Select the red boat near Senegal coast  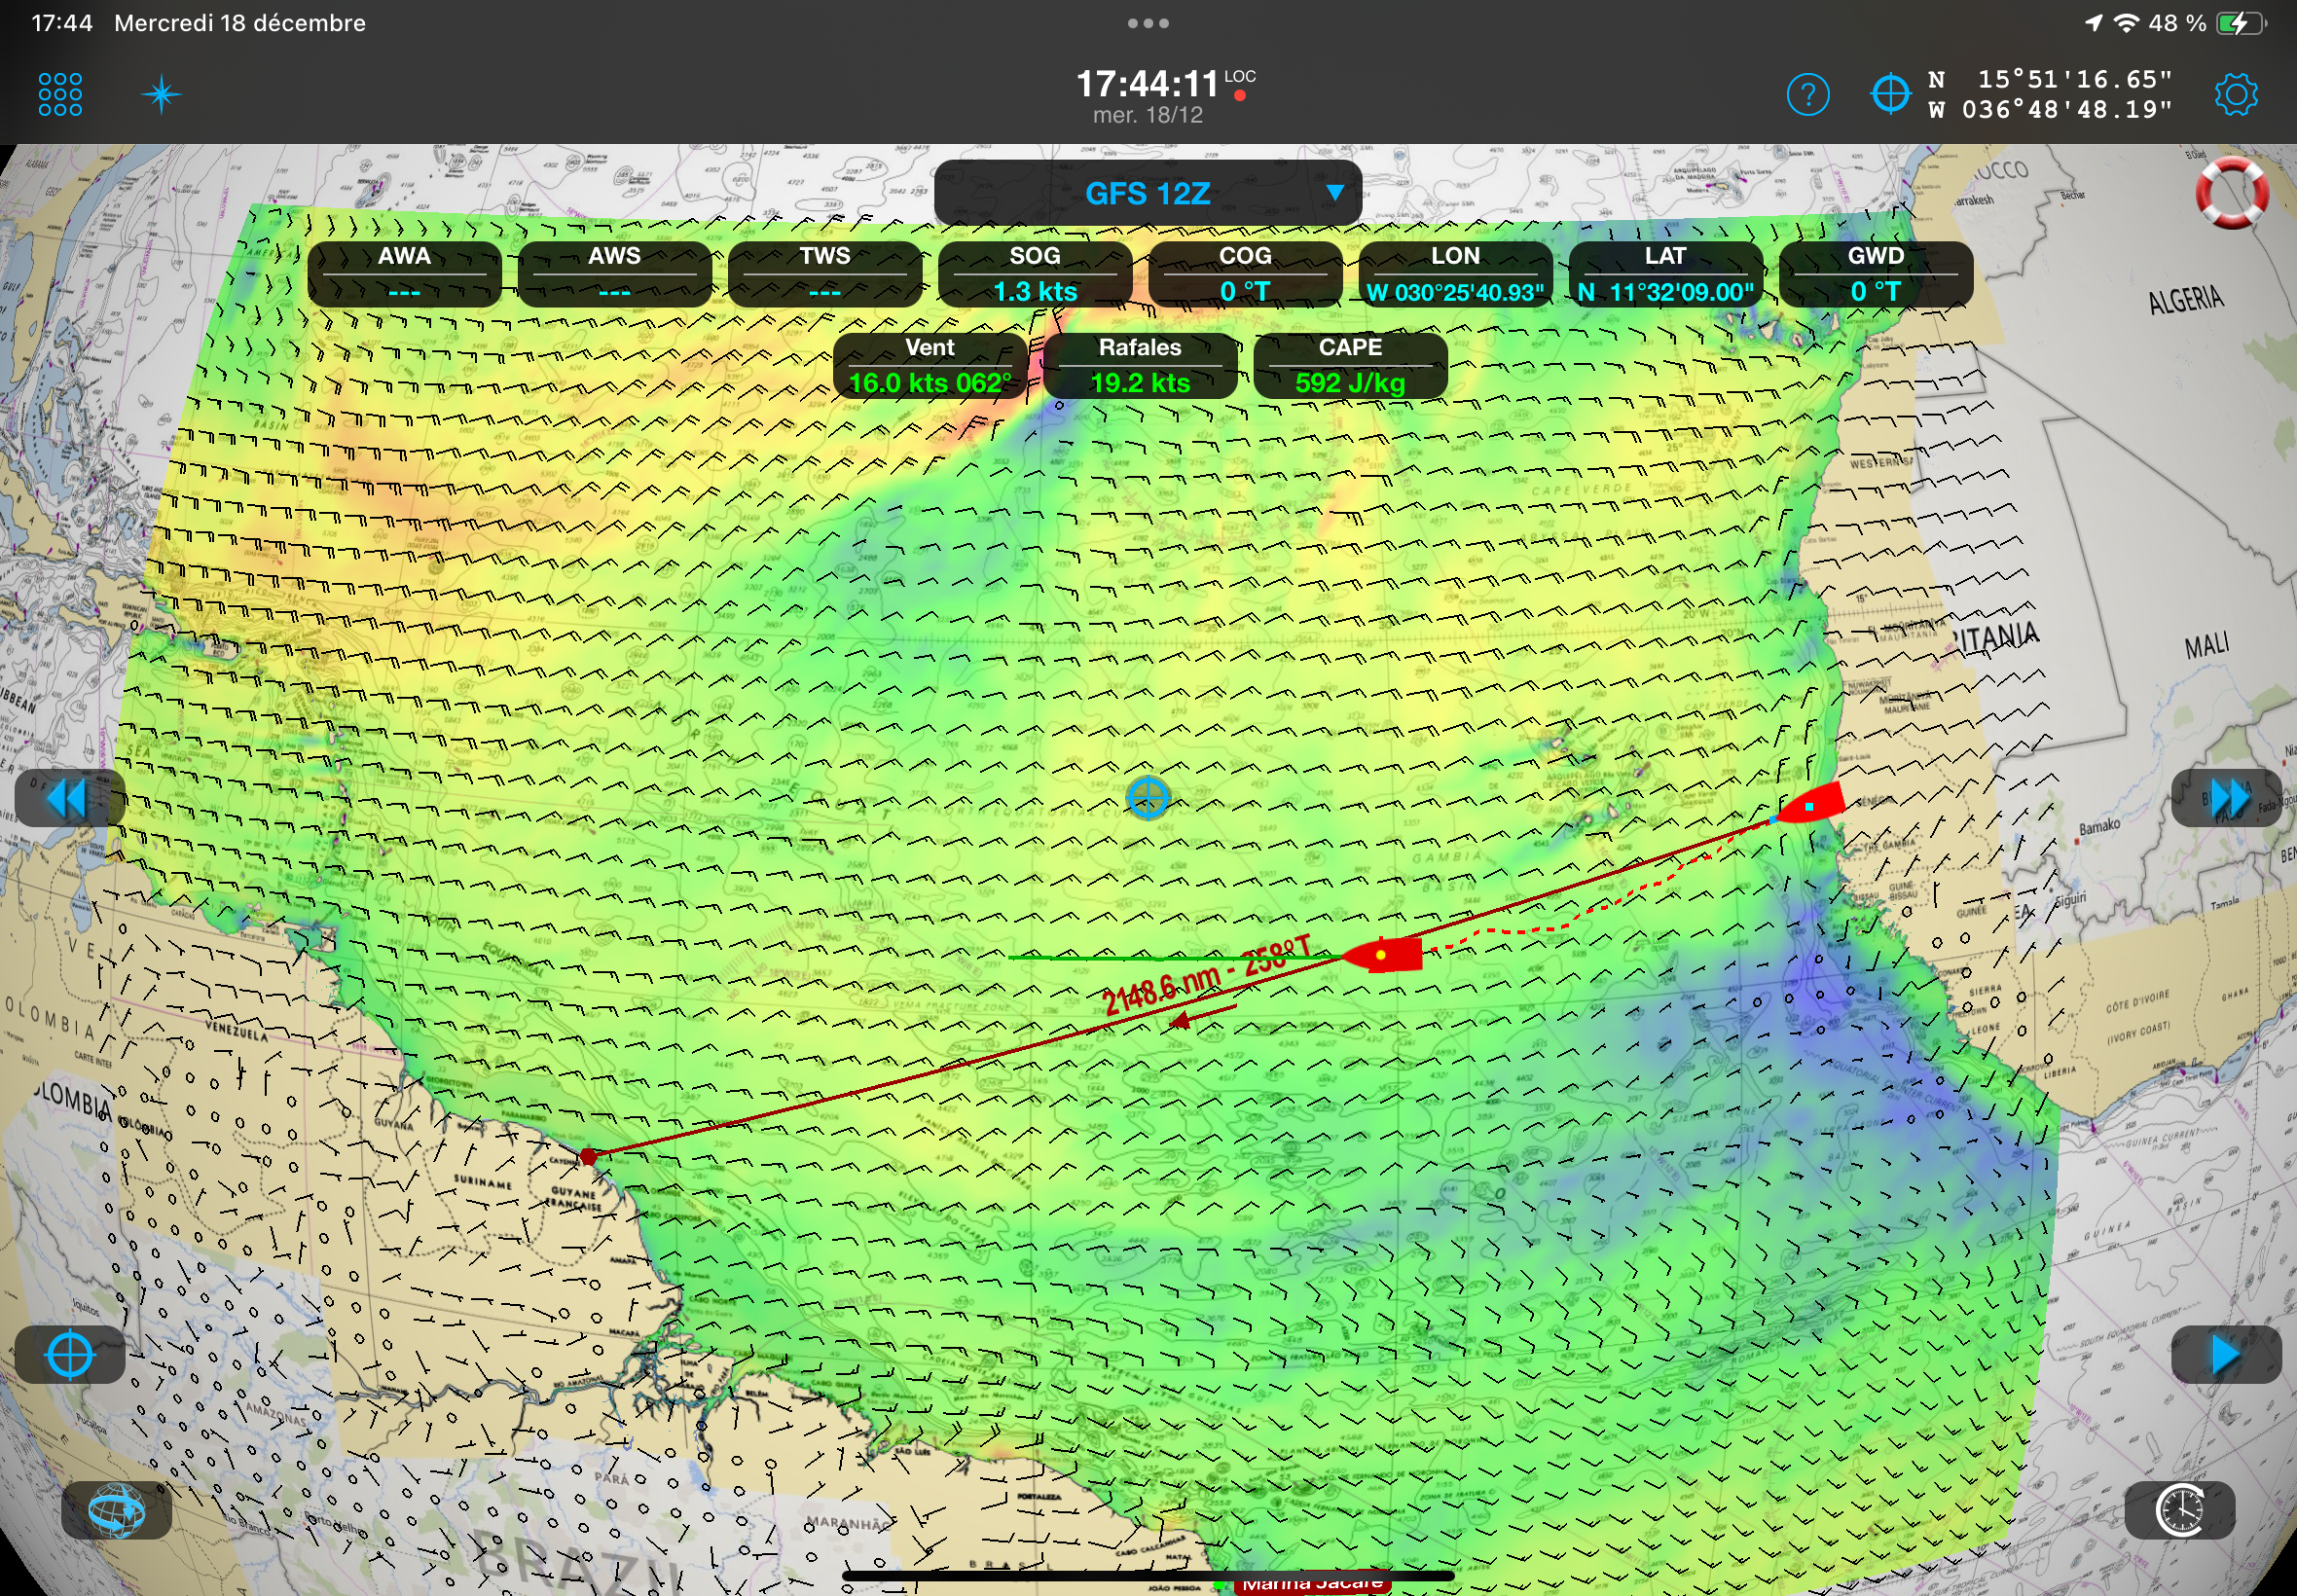[x=1812, y=805]
